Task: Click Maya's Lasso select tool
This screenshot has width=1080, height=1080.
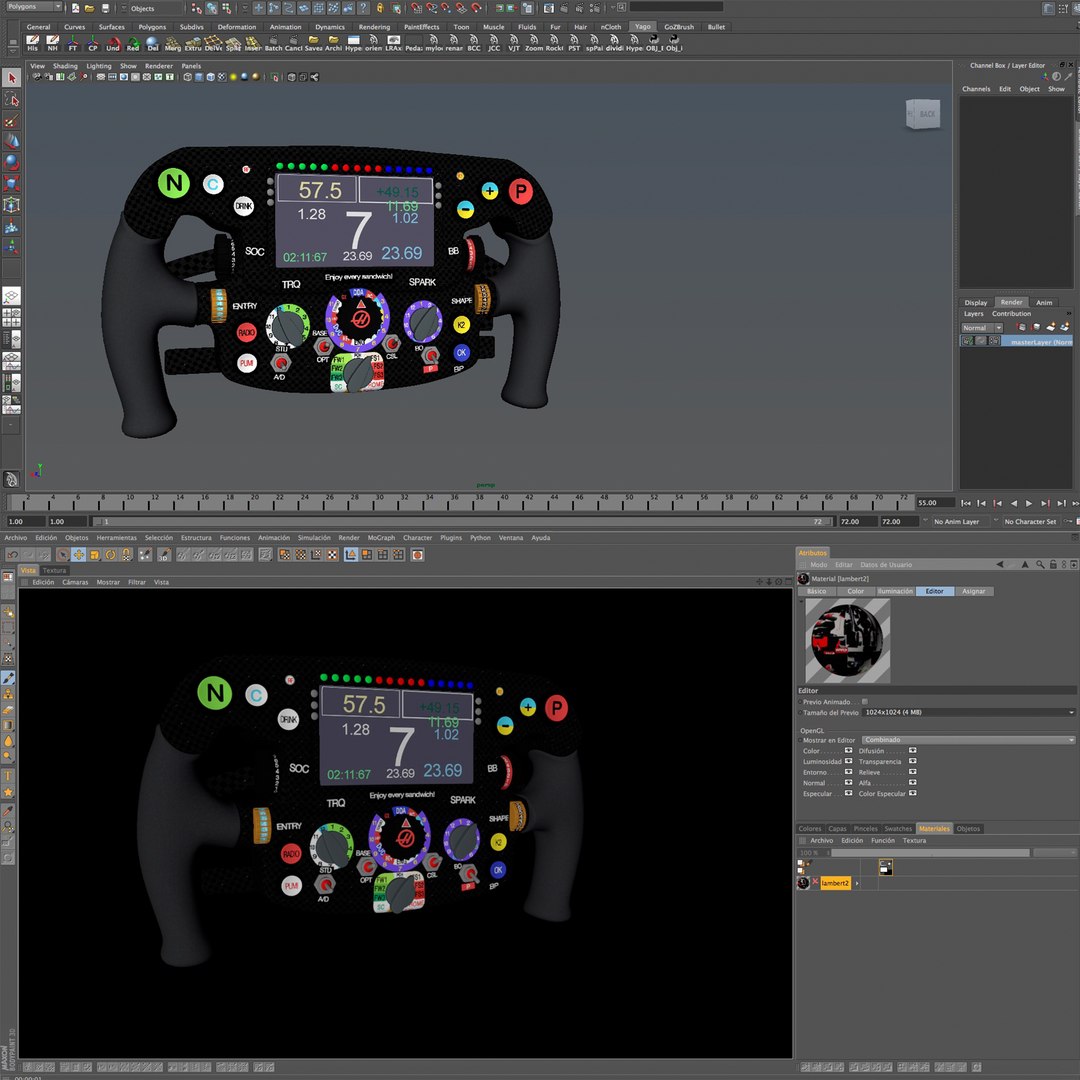Action: (x=11, y=99)
